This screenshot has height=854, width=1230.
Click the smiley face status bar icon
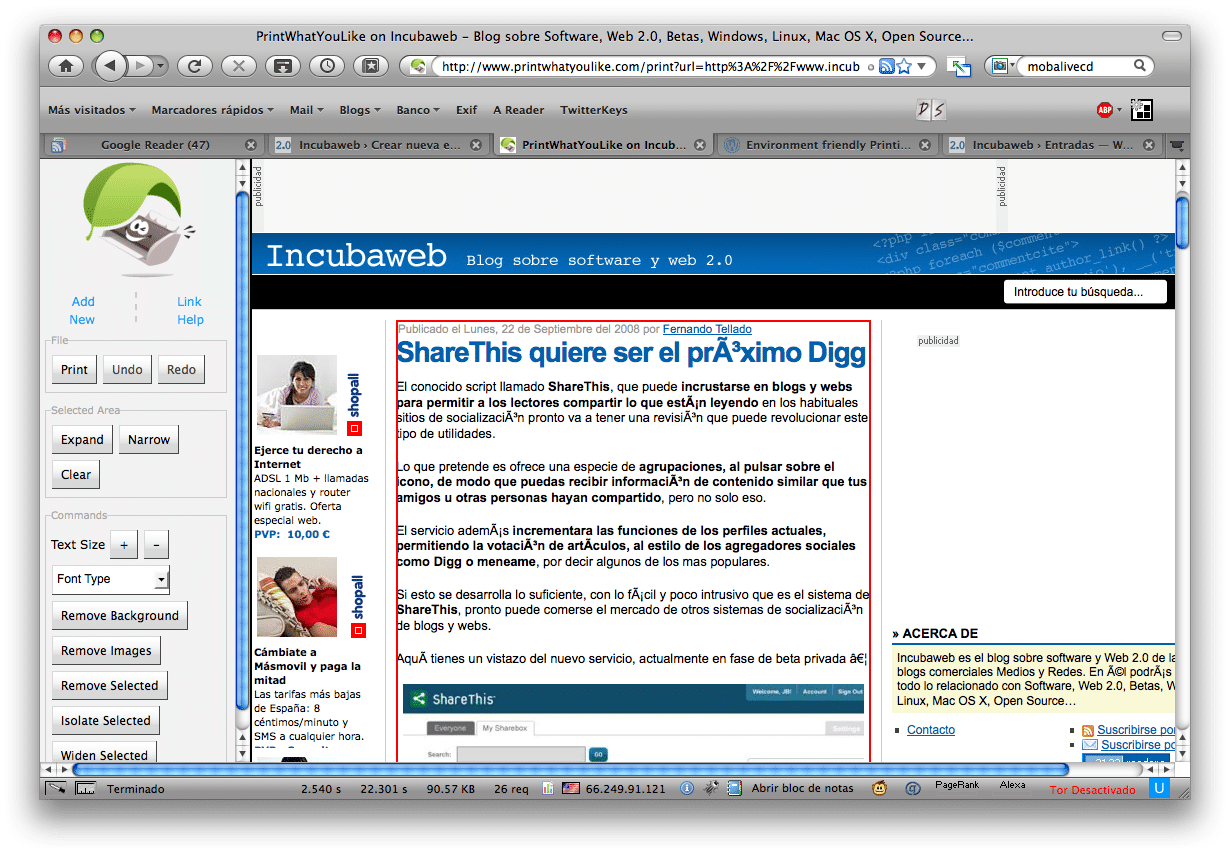coord(879,788)
